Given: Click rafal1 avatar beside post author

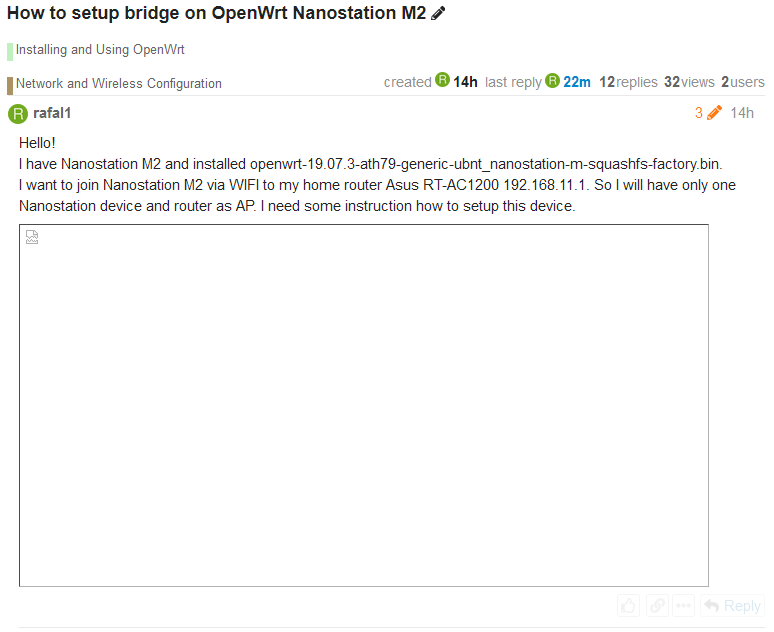Looking at the screenshot, I should point(18,114).
